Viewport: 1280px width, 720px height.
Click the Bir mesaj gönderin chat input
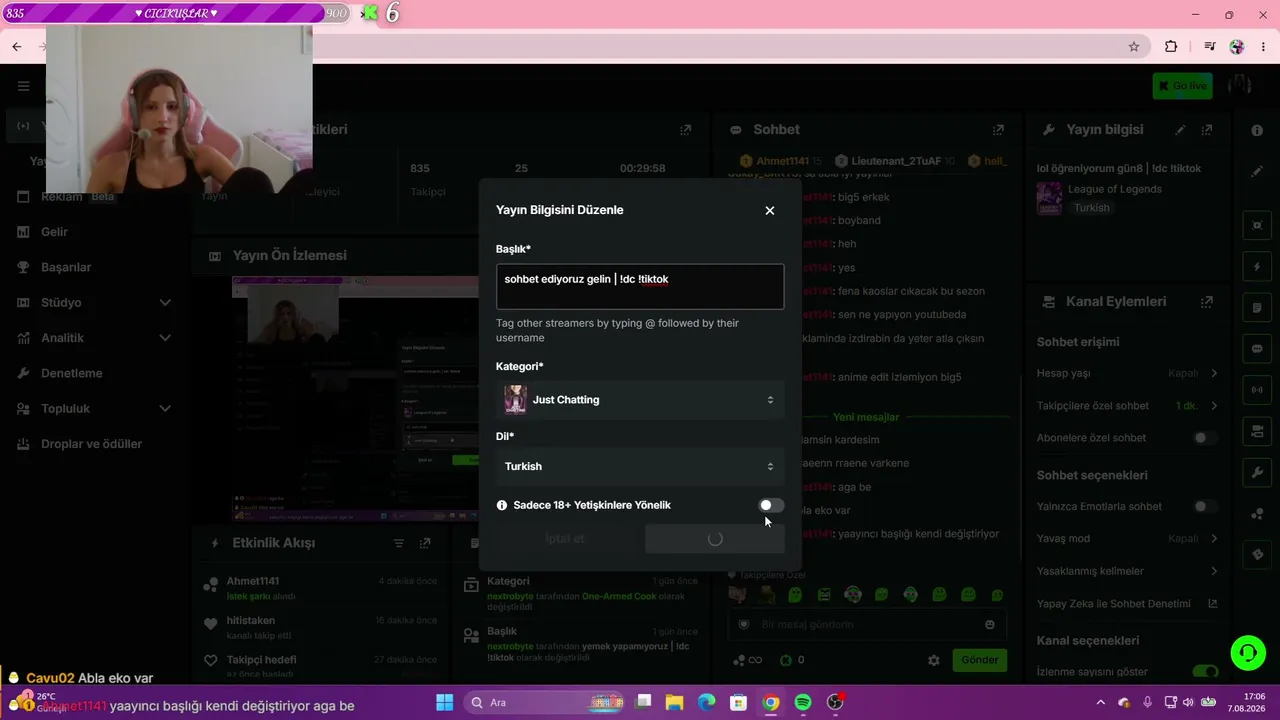[x=867, y=625]
